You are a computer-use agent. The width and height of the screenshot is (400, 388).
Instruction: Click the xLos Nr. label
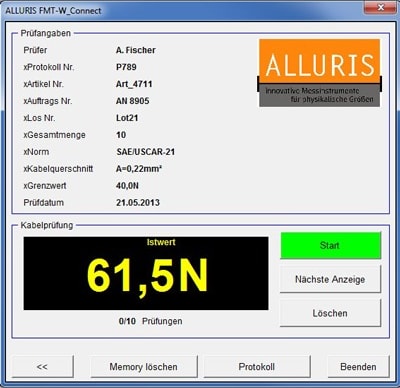pyautogui.click(x=39, y=118)
